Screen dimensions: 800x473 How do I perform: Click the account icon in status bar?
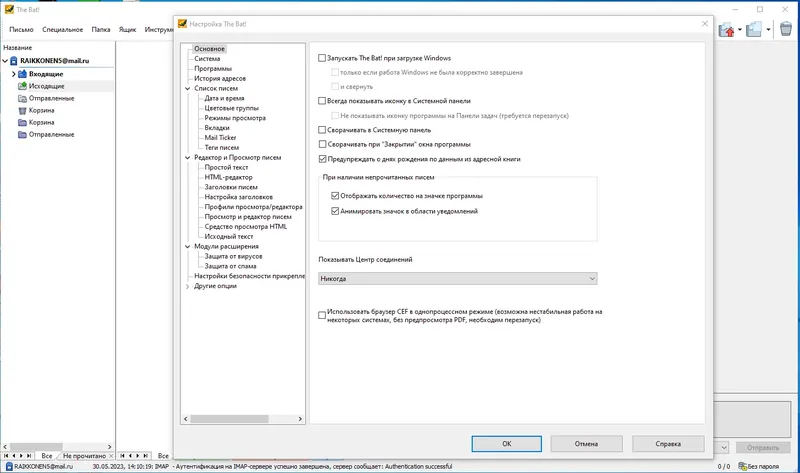tap(9, 466)
